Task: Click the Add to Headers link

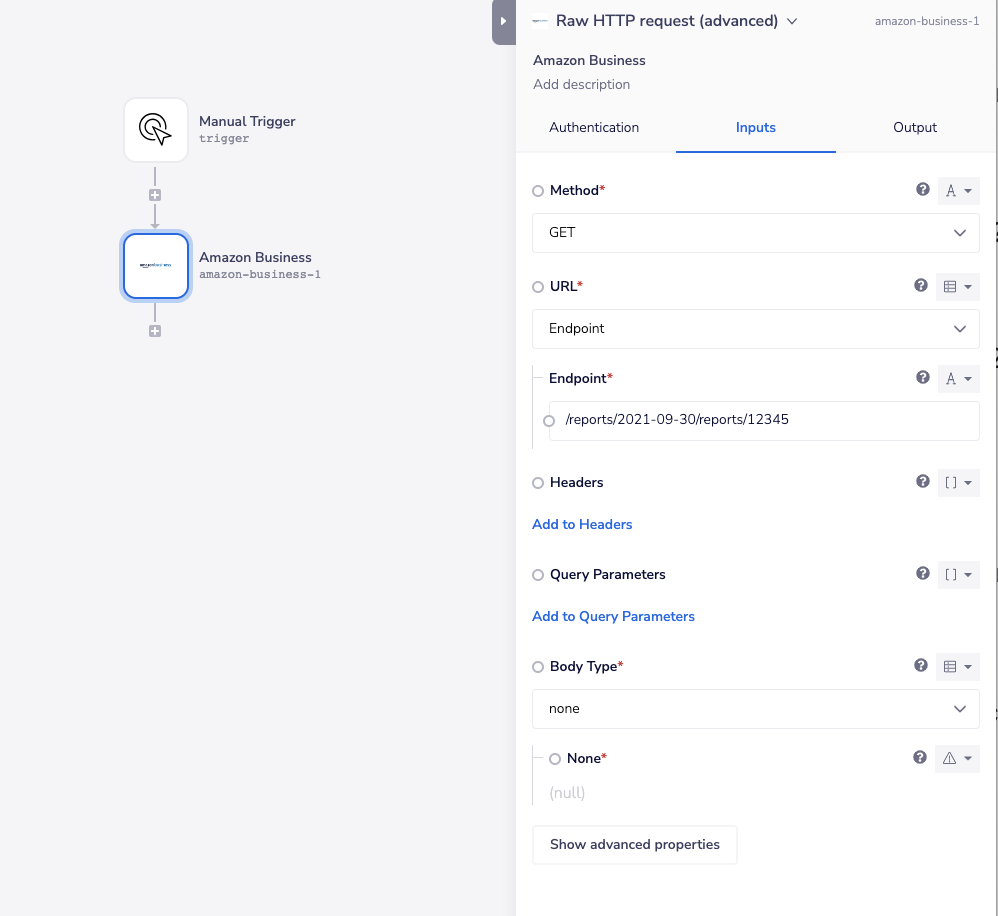Action: (x=582, y=524)
